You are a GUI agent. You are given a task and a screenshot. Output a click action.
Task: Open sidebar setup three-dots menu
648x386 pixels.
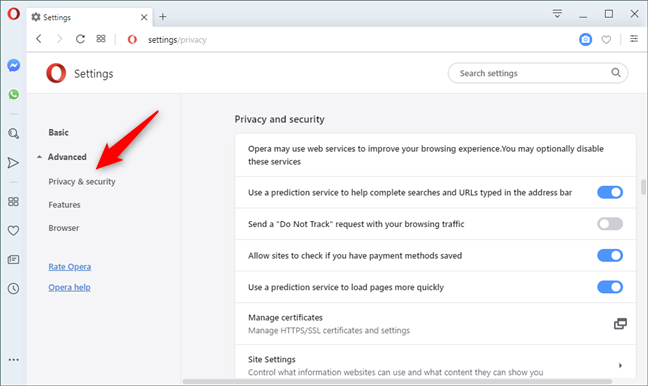pyautogui.click(x=14, y=360)
